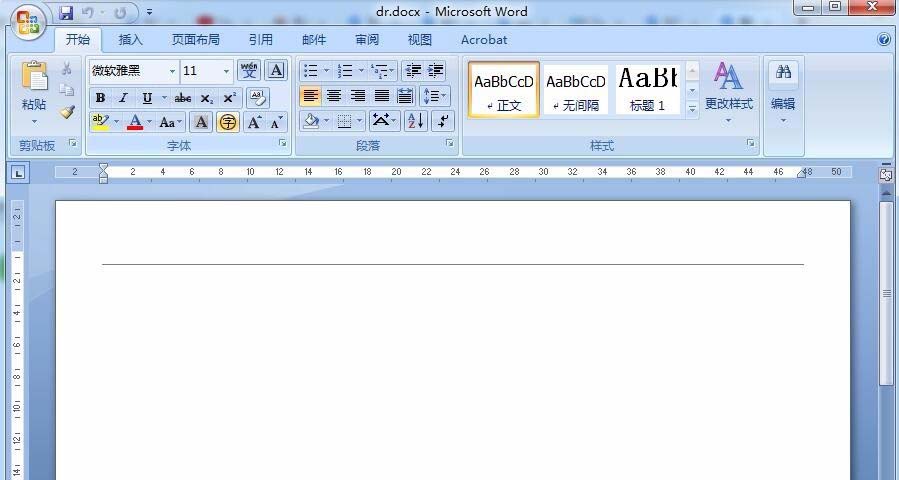Apply distributed alignment
899x480 pixels.
click(x=405, y=96)
